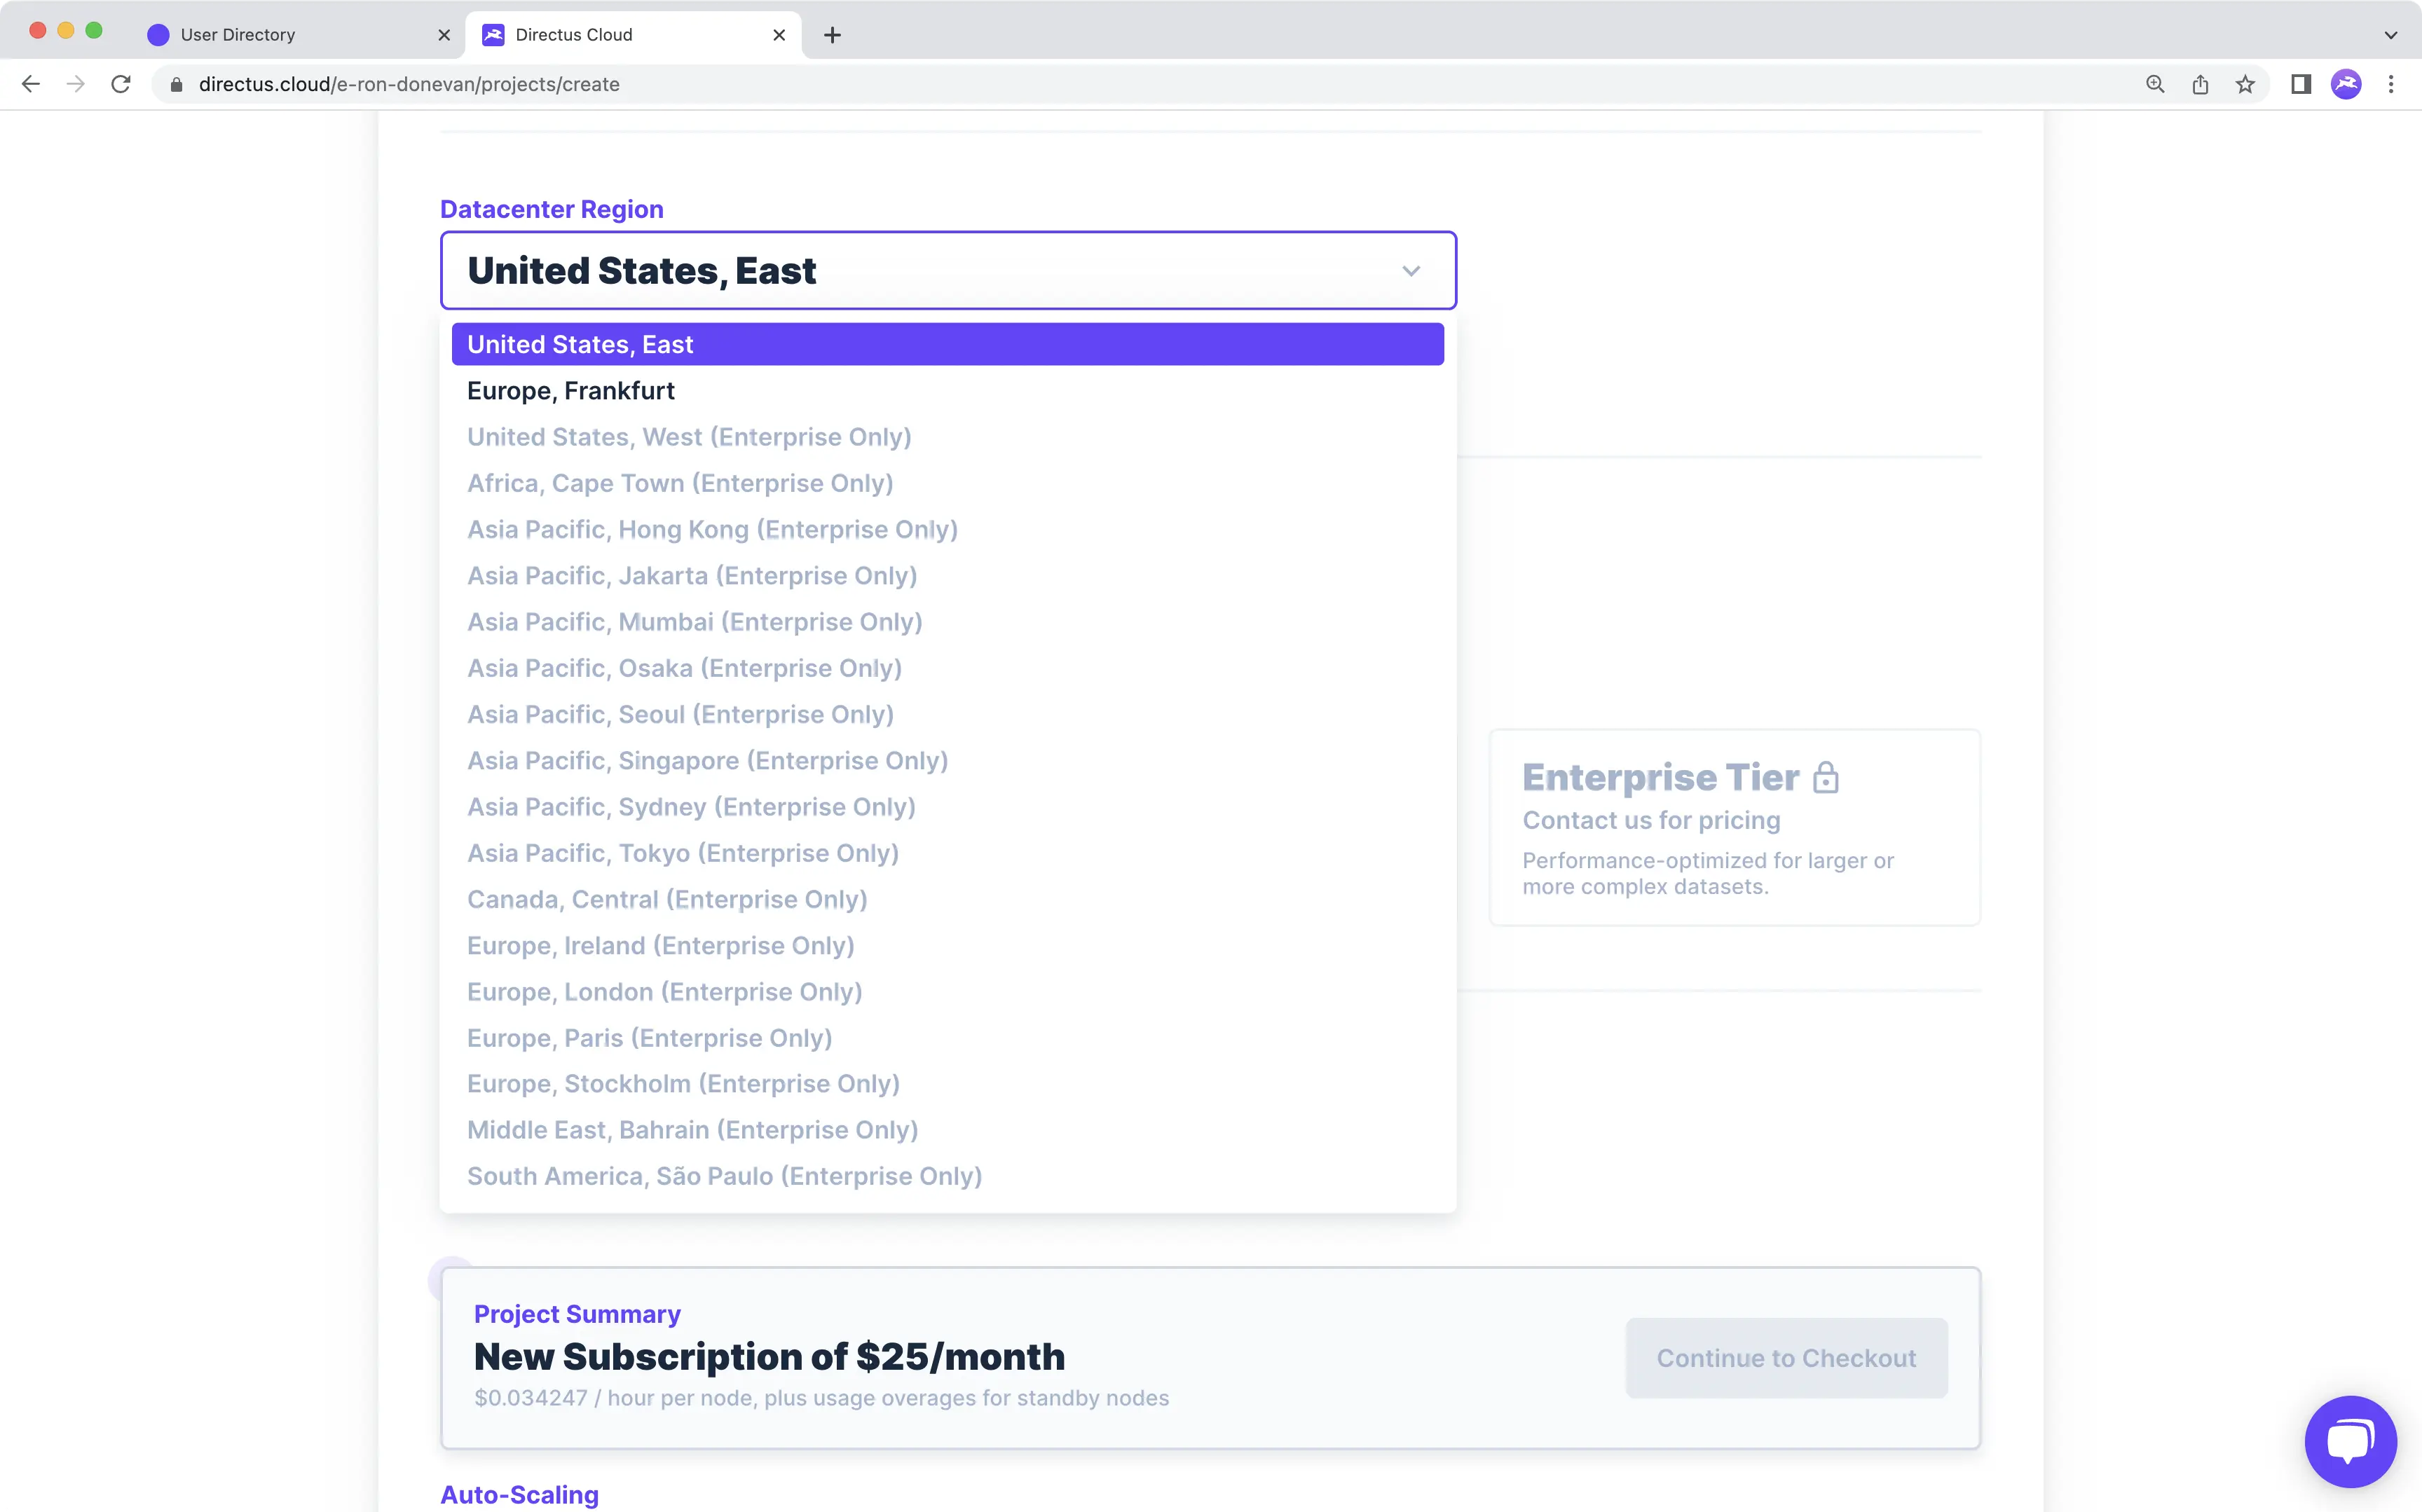Click the address bar URL
Viewport: 2422px width, 1512px height.
pyautogui.click(x=409, y=84)
